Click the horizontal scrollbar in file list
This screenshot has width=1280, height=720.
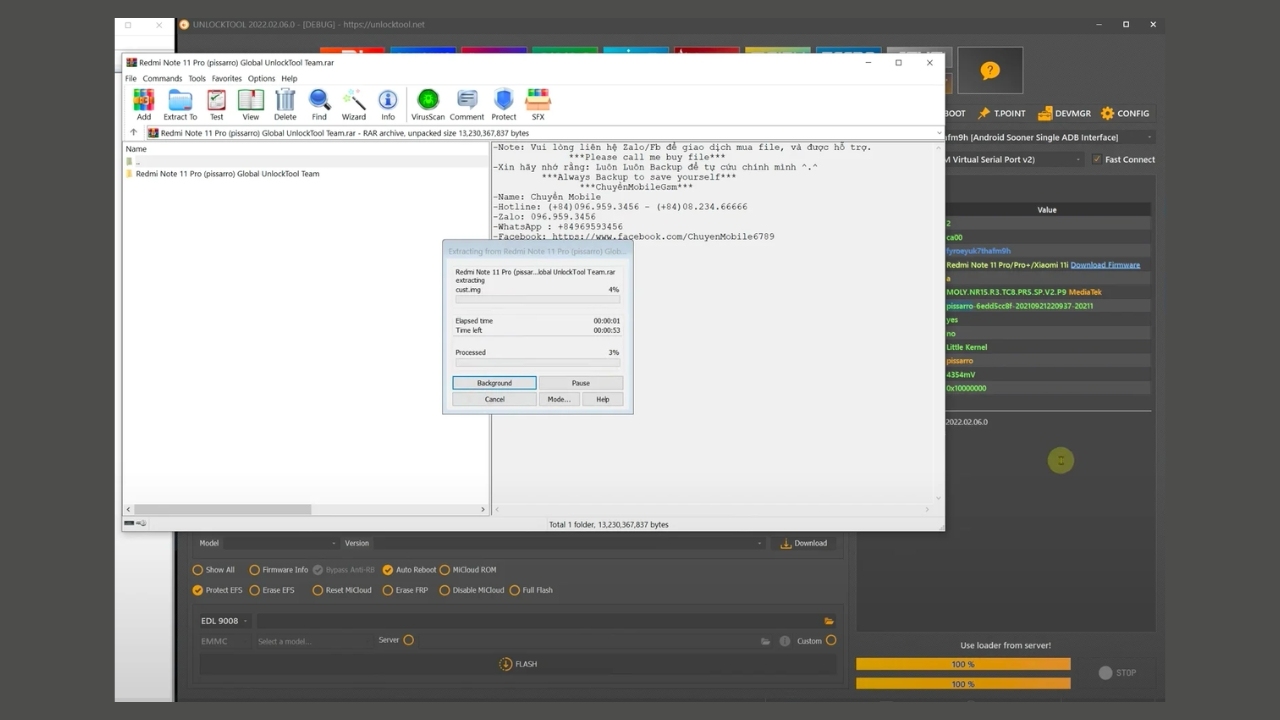(x=223, y=509)
